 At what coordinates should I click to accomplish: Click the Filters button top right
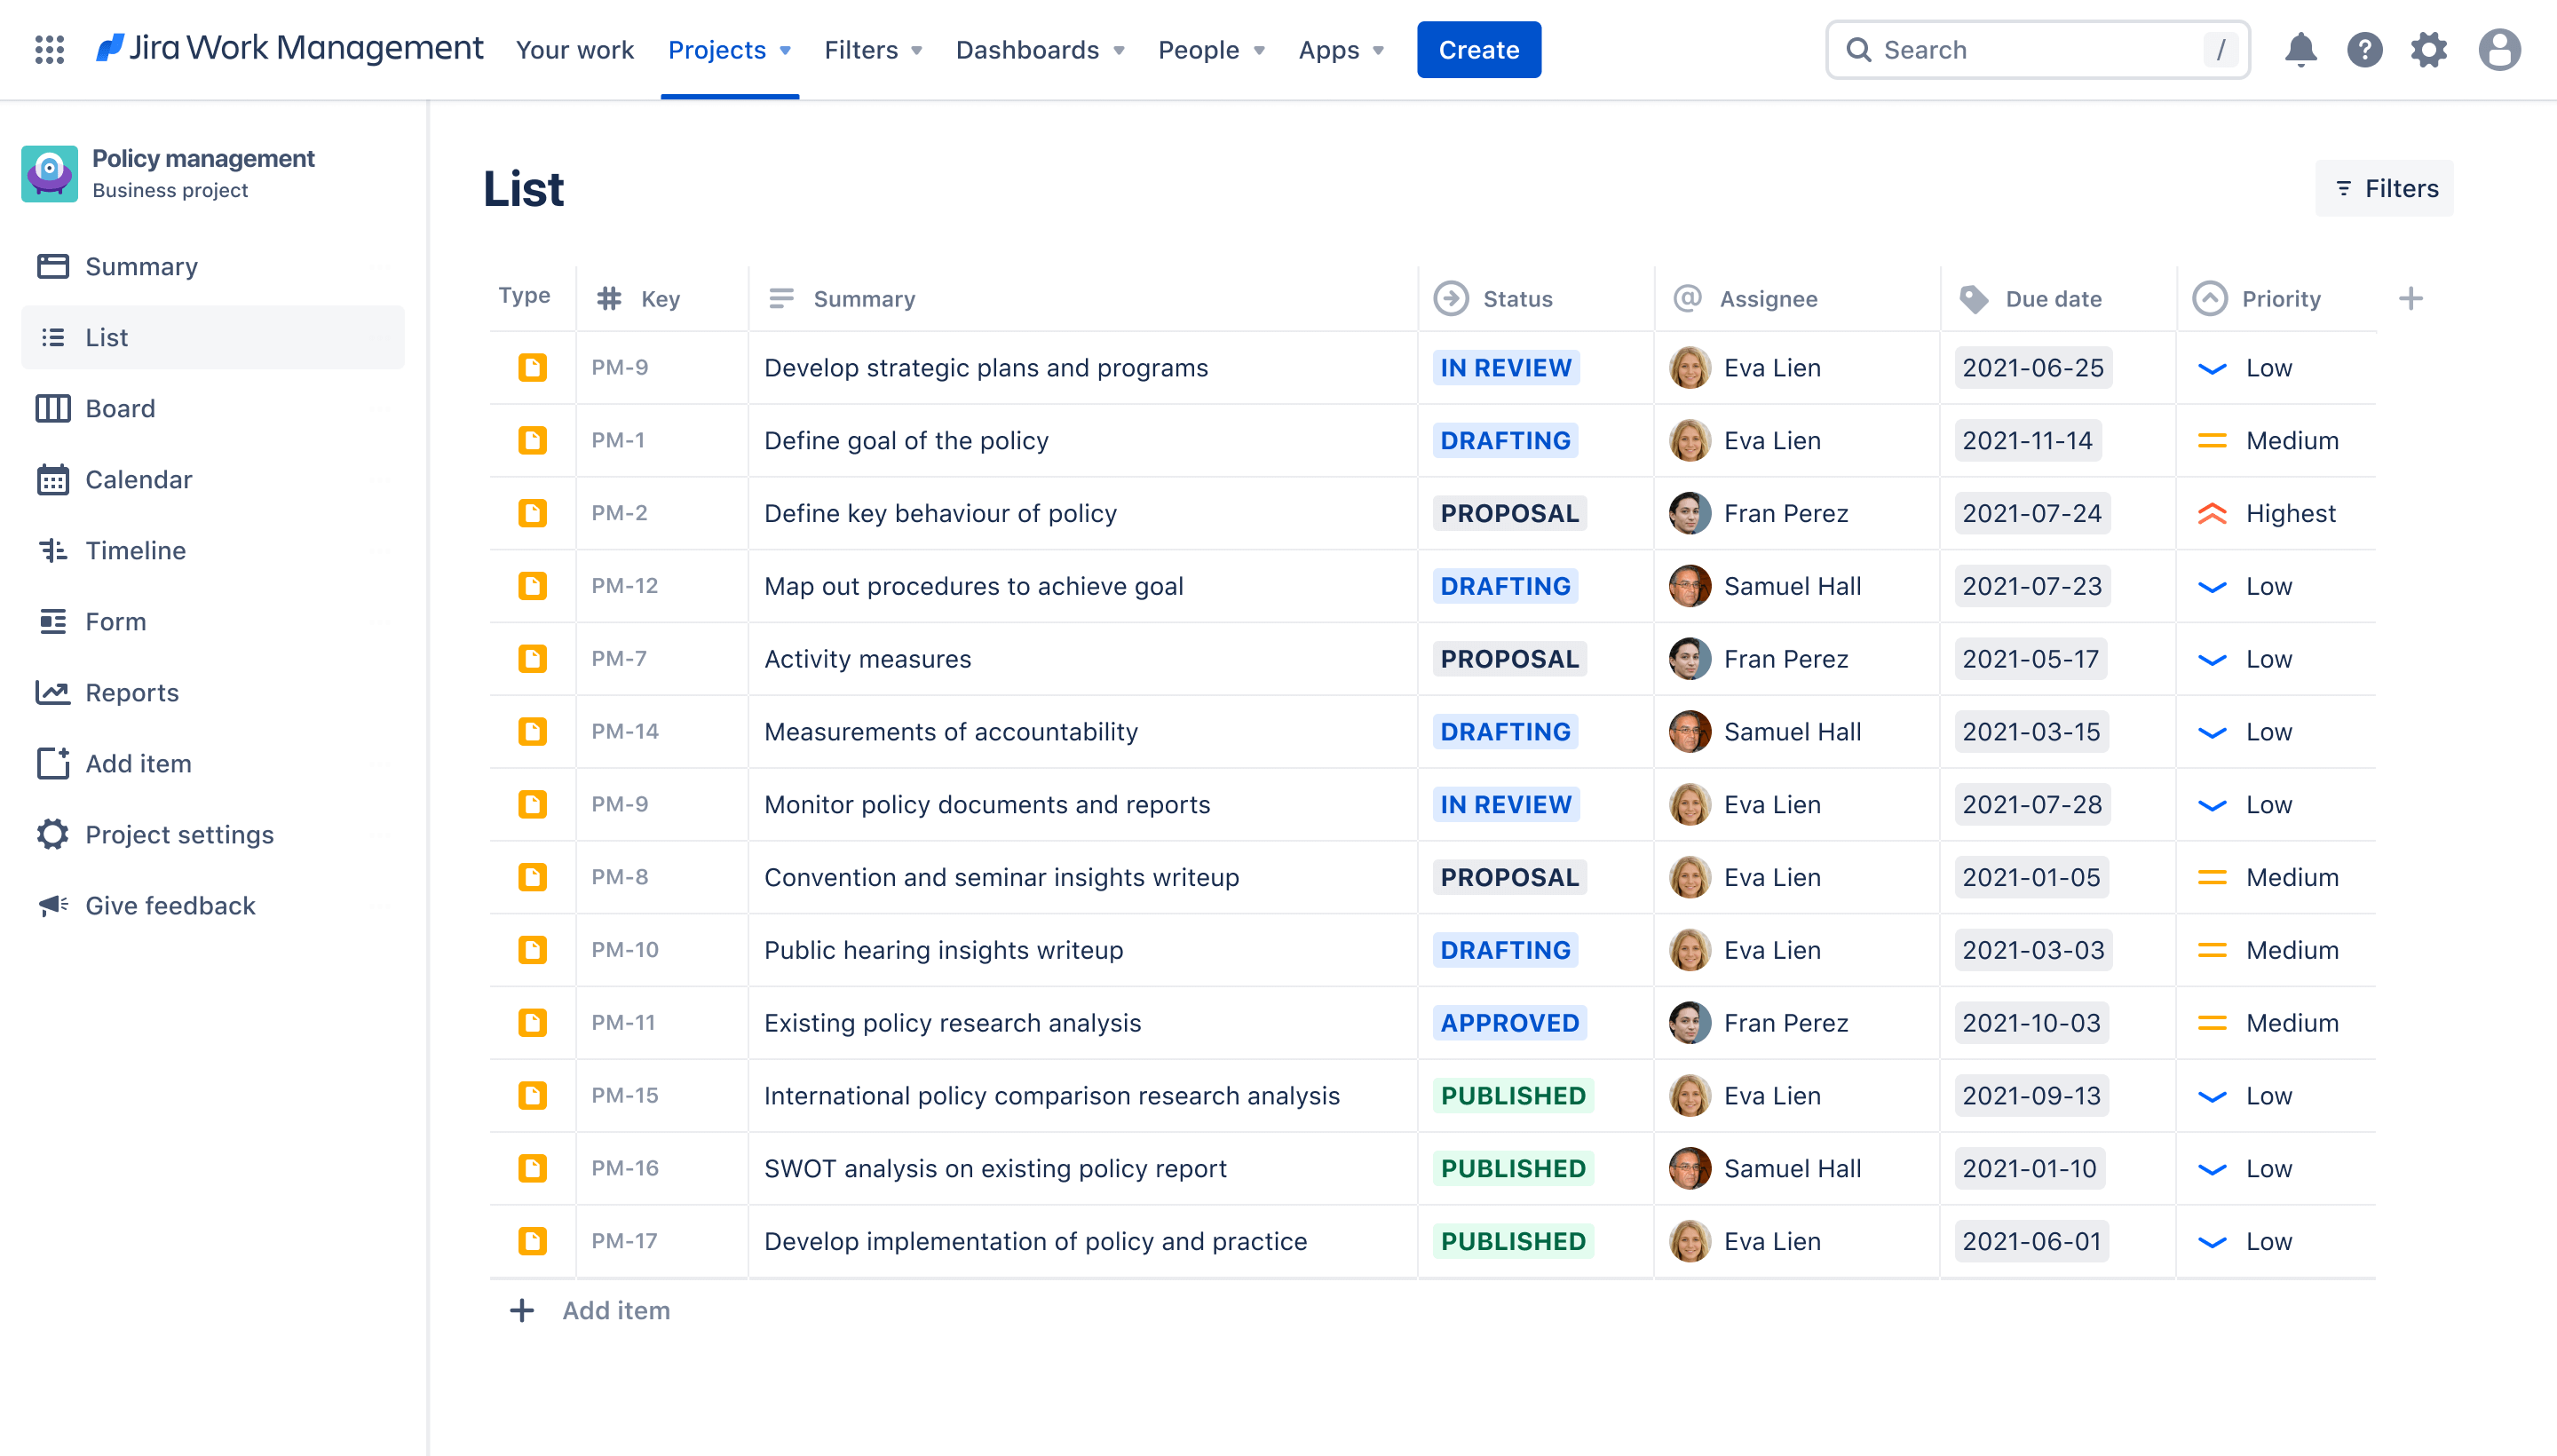(2385, 188)
